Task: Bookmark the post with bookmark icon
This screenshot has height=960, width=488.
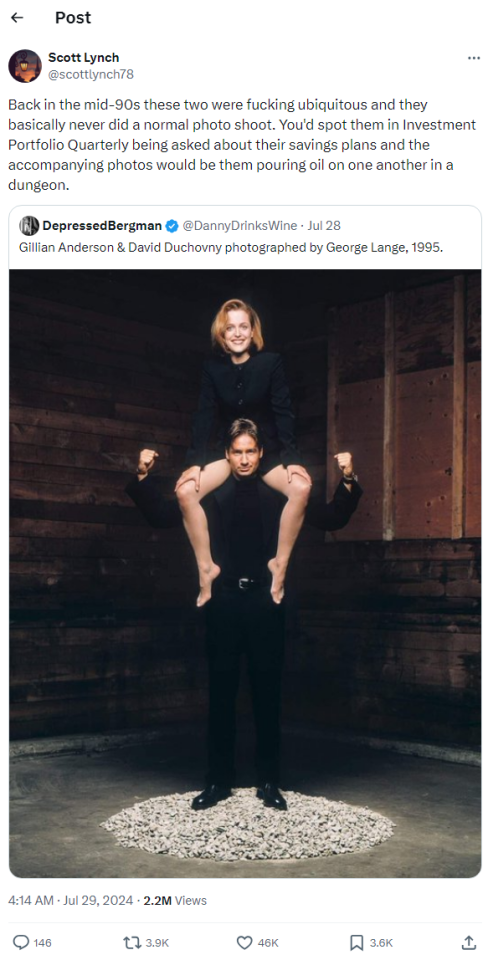Action: 356,942
